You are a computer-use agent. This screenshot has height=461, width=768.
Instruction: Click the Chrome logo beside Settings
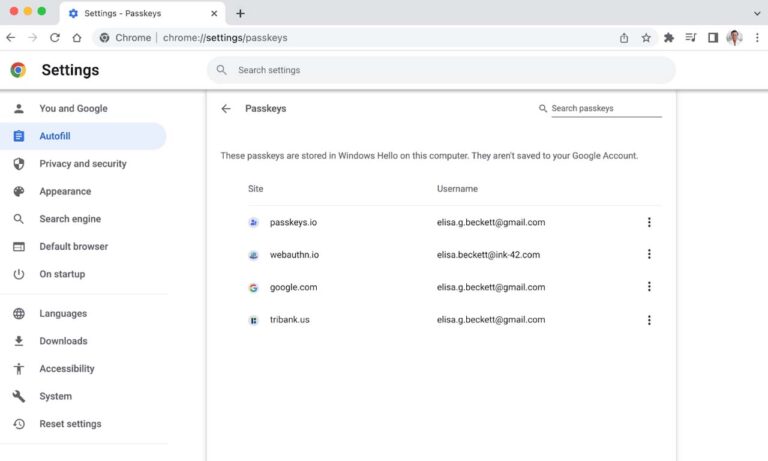click(x=18, y=70)
